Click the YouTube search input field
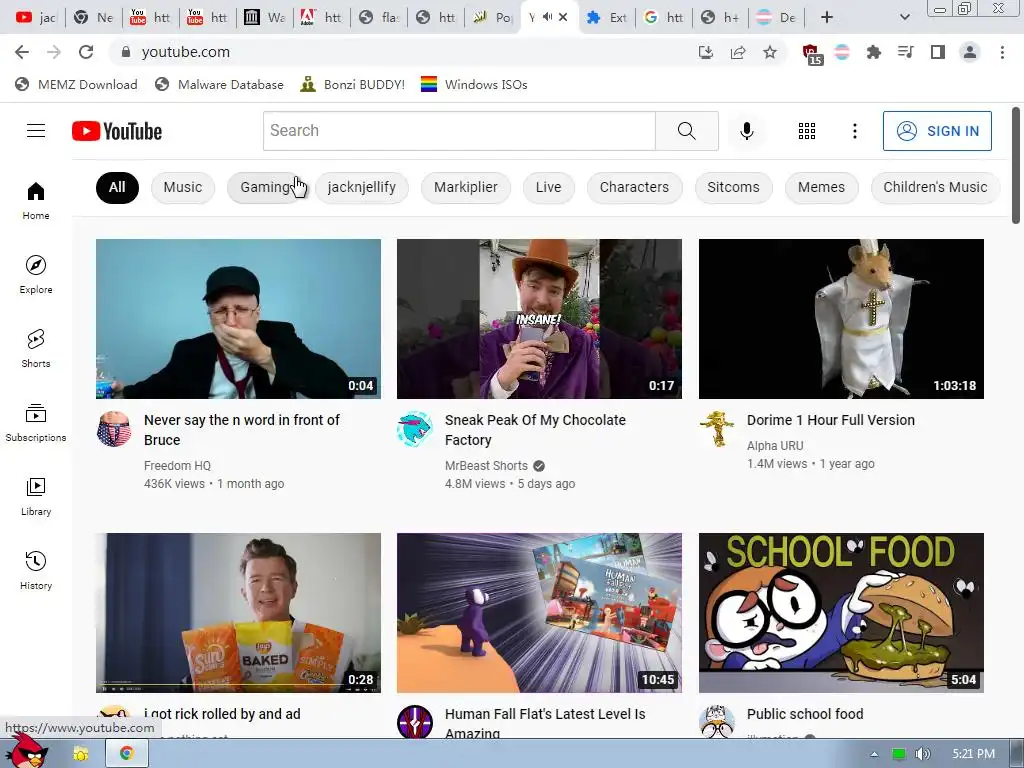The width and height of the screenshot is (1024, 768). click(x=459, y=131)
